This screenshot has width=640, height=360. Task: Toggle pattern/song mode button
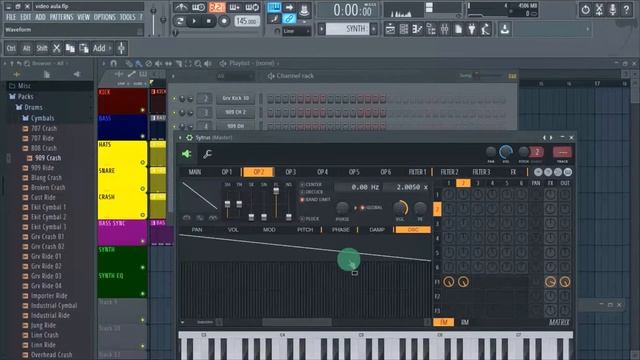tap(179, 21)
